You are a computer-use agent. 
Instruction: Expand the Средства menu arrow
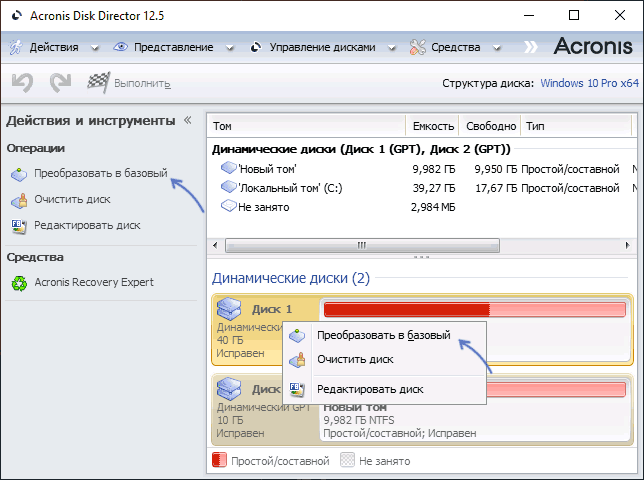point(497,48)
